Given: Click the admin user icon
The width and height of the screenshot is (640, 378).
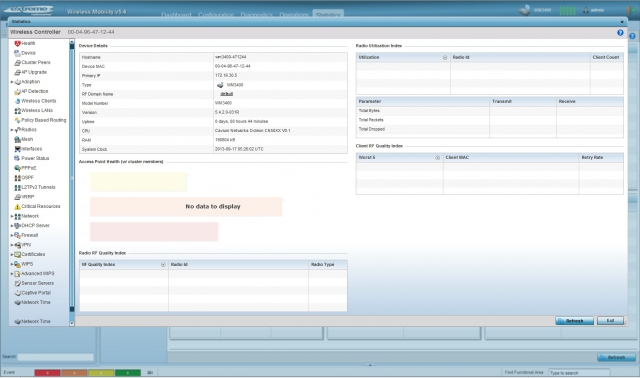Looking at the screenshot, I should point(586,10).
